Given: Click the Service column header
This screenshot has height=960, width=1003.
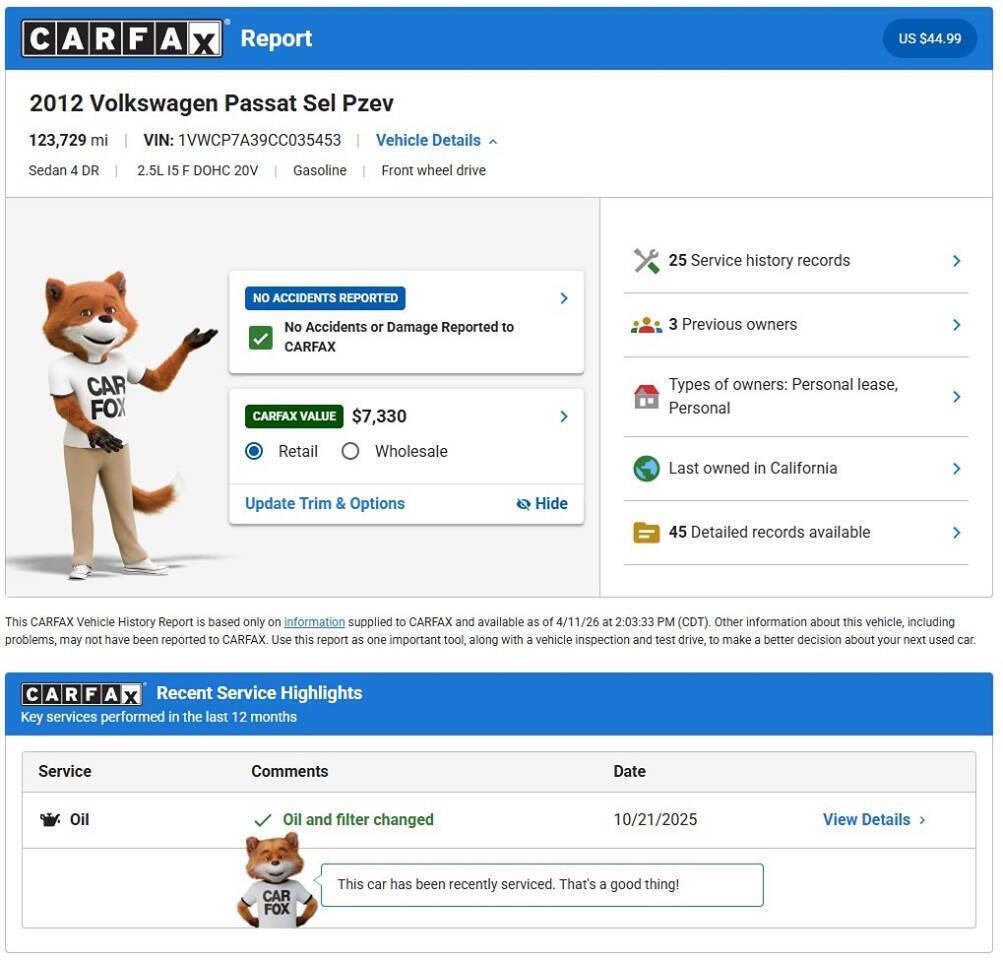Looking at the screenshot, I should point(65,772).
